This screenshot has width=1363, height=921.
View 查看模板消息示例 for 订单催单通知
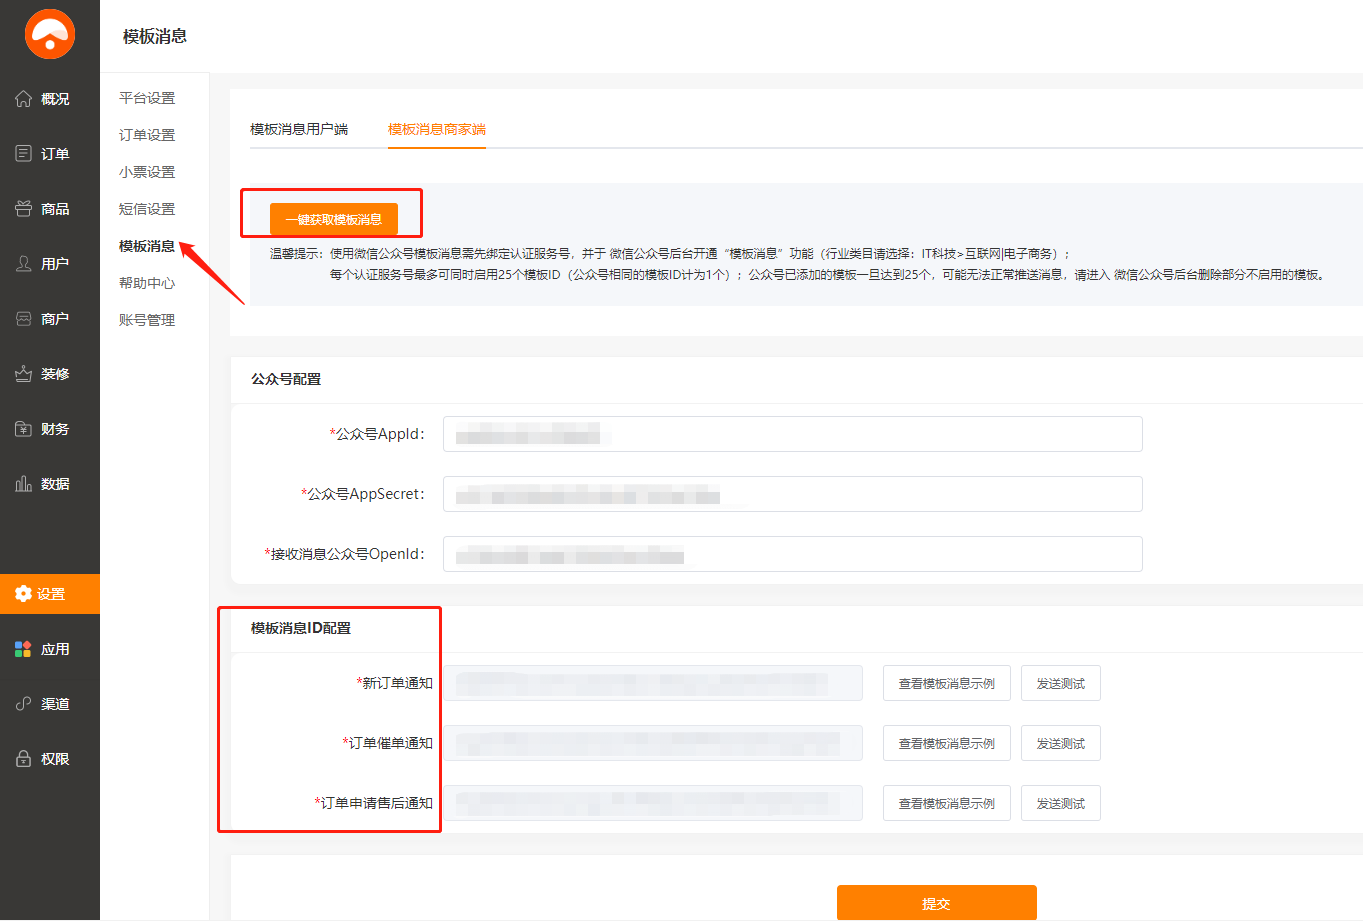946,743
